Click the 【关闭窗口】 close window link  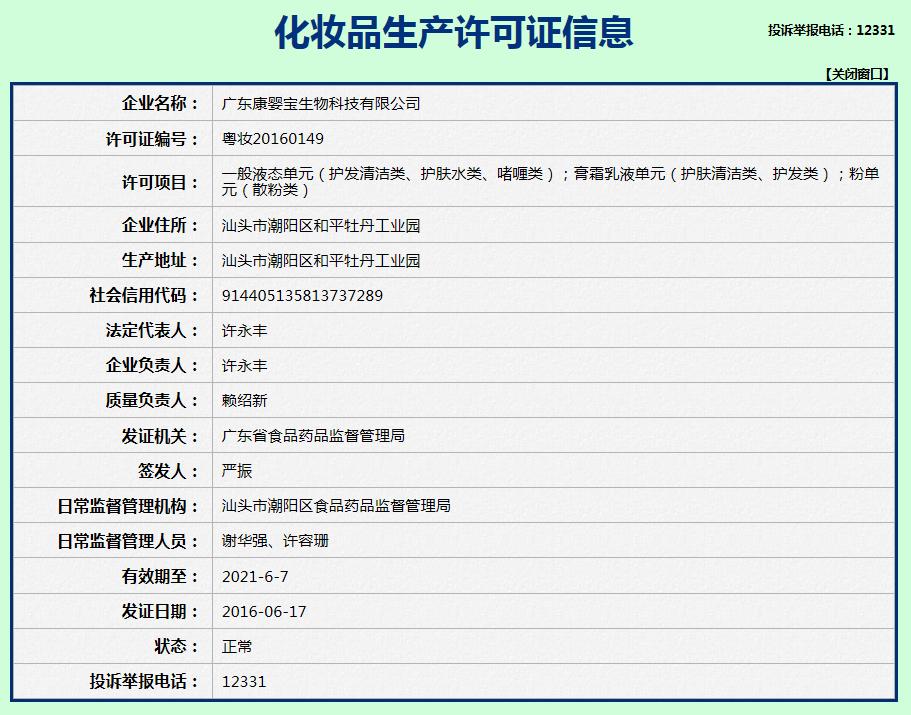[x=856, y=68]
